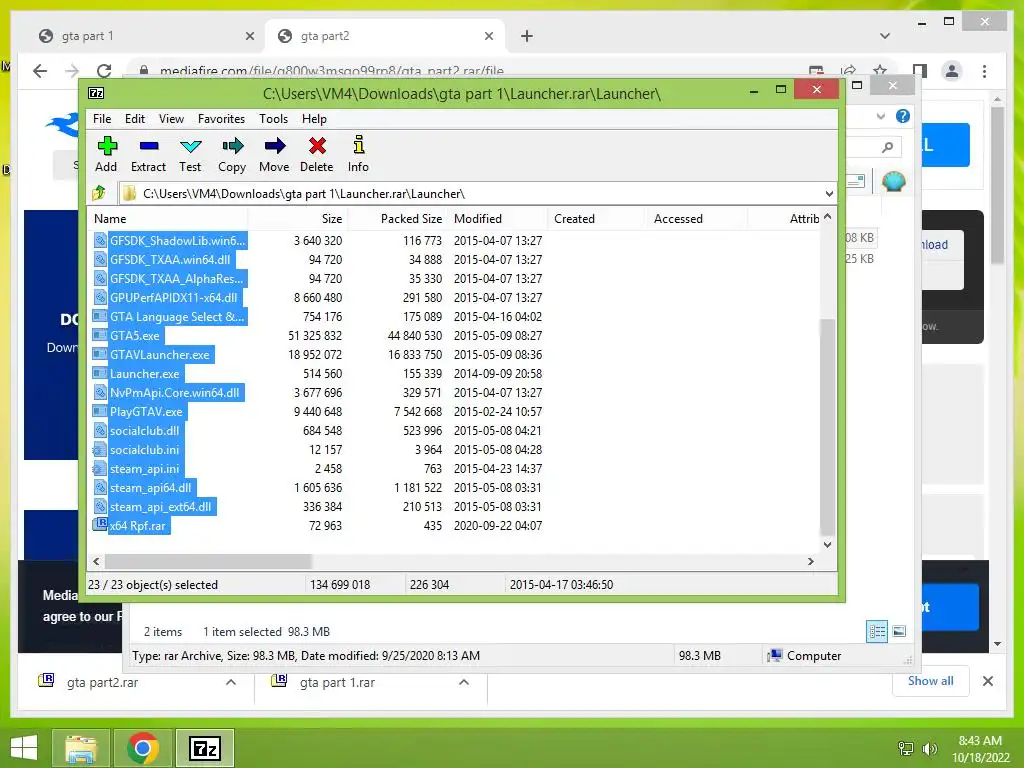The image size is (1024, 768).
Task: Expand Explorer ribbon chevron
Action: pyautogui.click(x=880, y=116)
